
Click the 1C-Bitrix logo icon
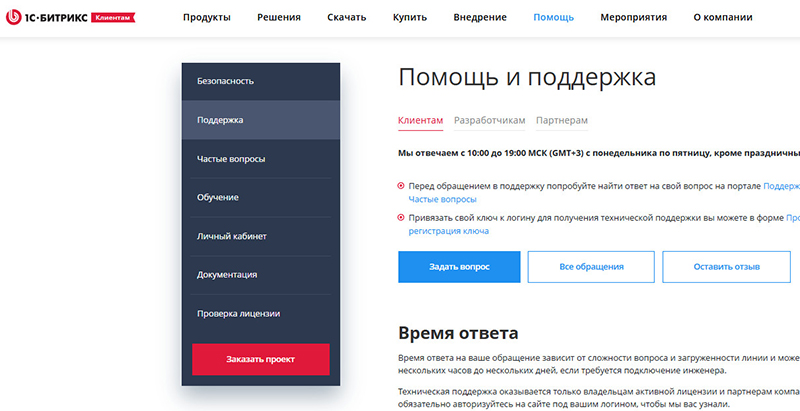[13, 17]
